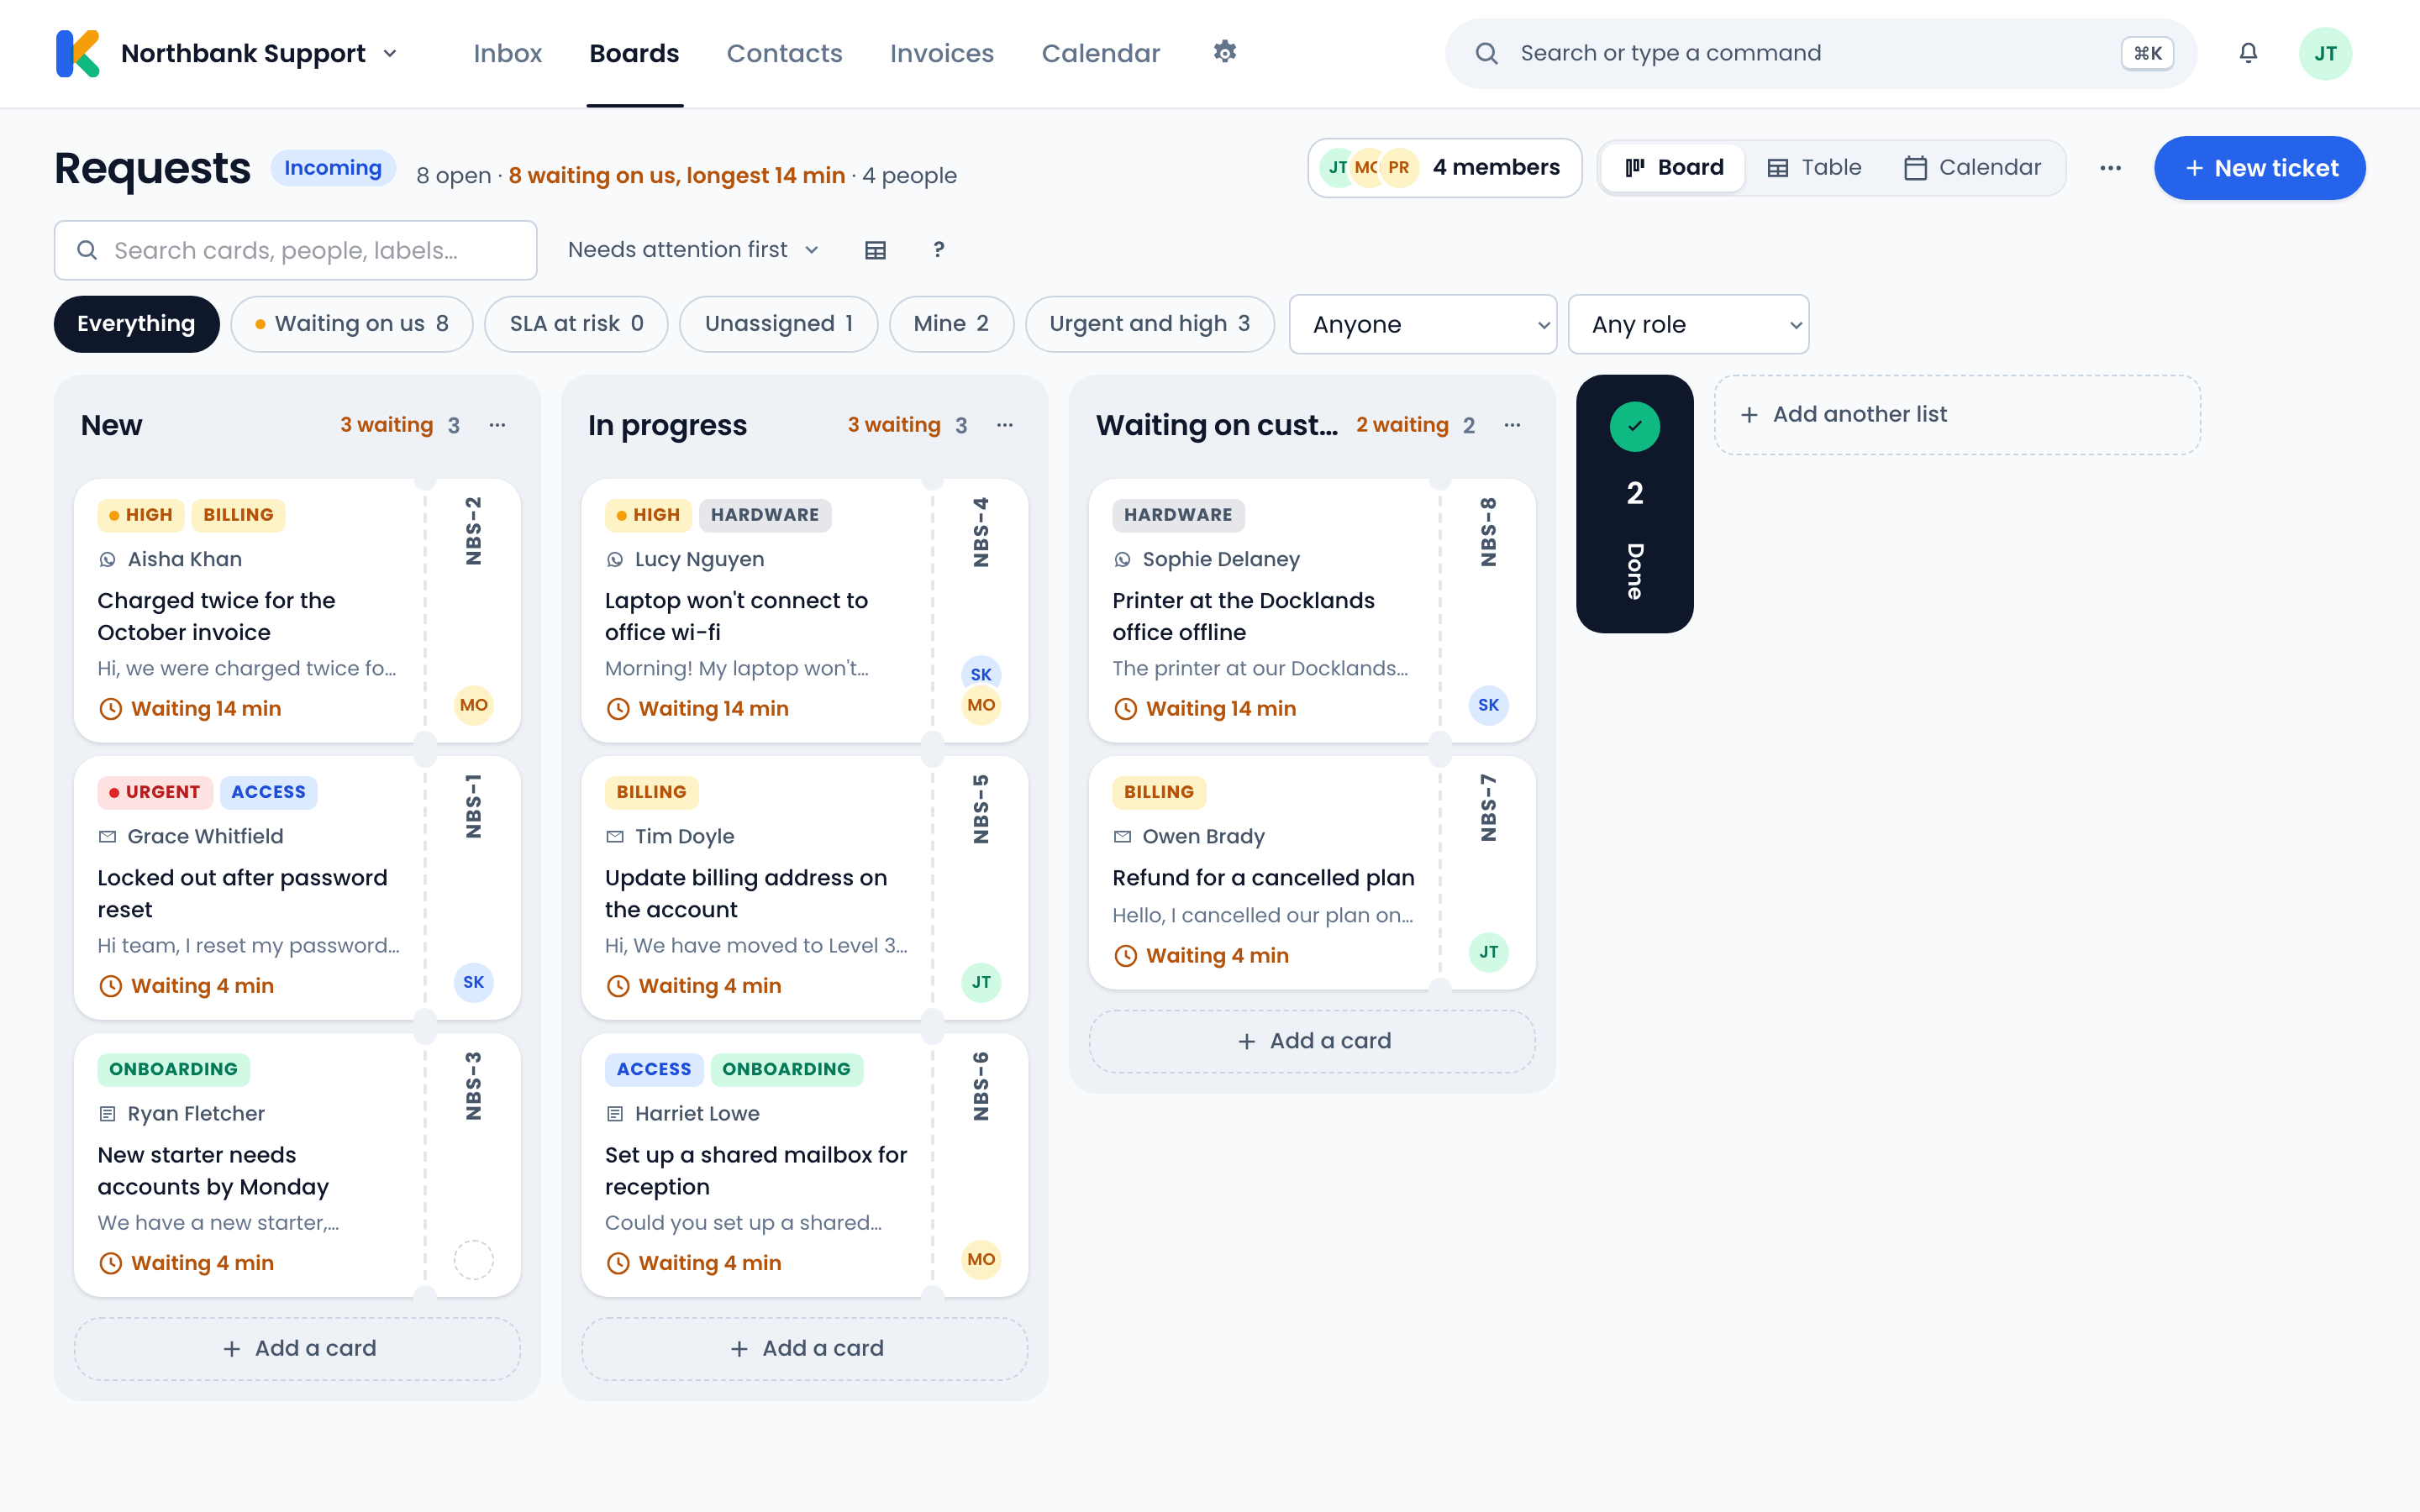Click JT assignee avatar on NBS-7 card
The image size is (2420, 1512).
point(1488,952)
